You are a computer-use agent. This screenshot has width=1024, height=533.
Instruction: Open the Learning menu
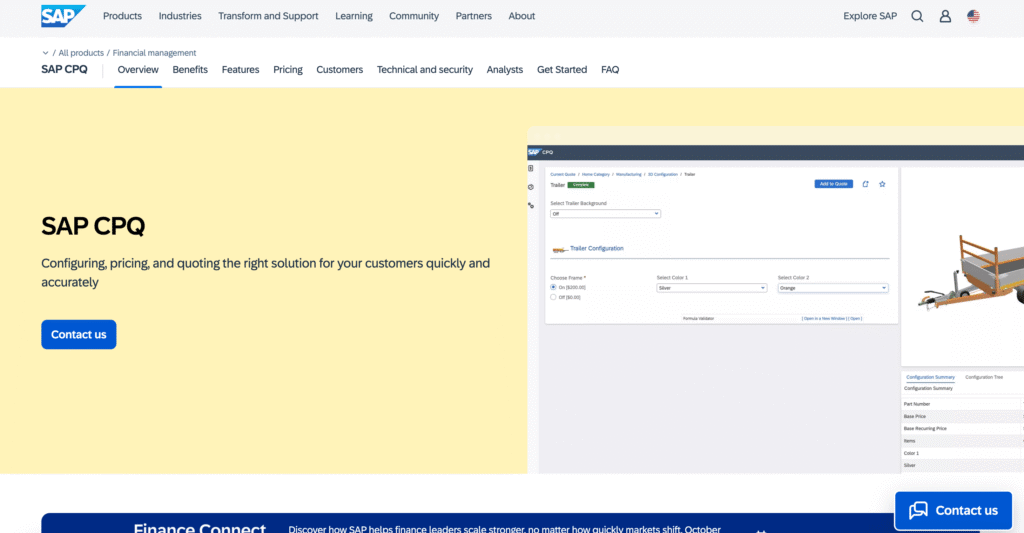[353, 16]
